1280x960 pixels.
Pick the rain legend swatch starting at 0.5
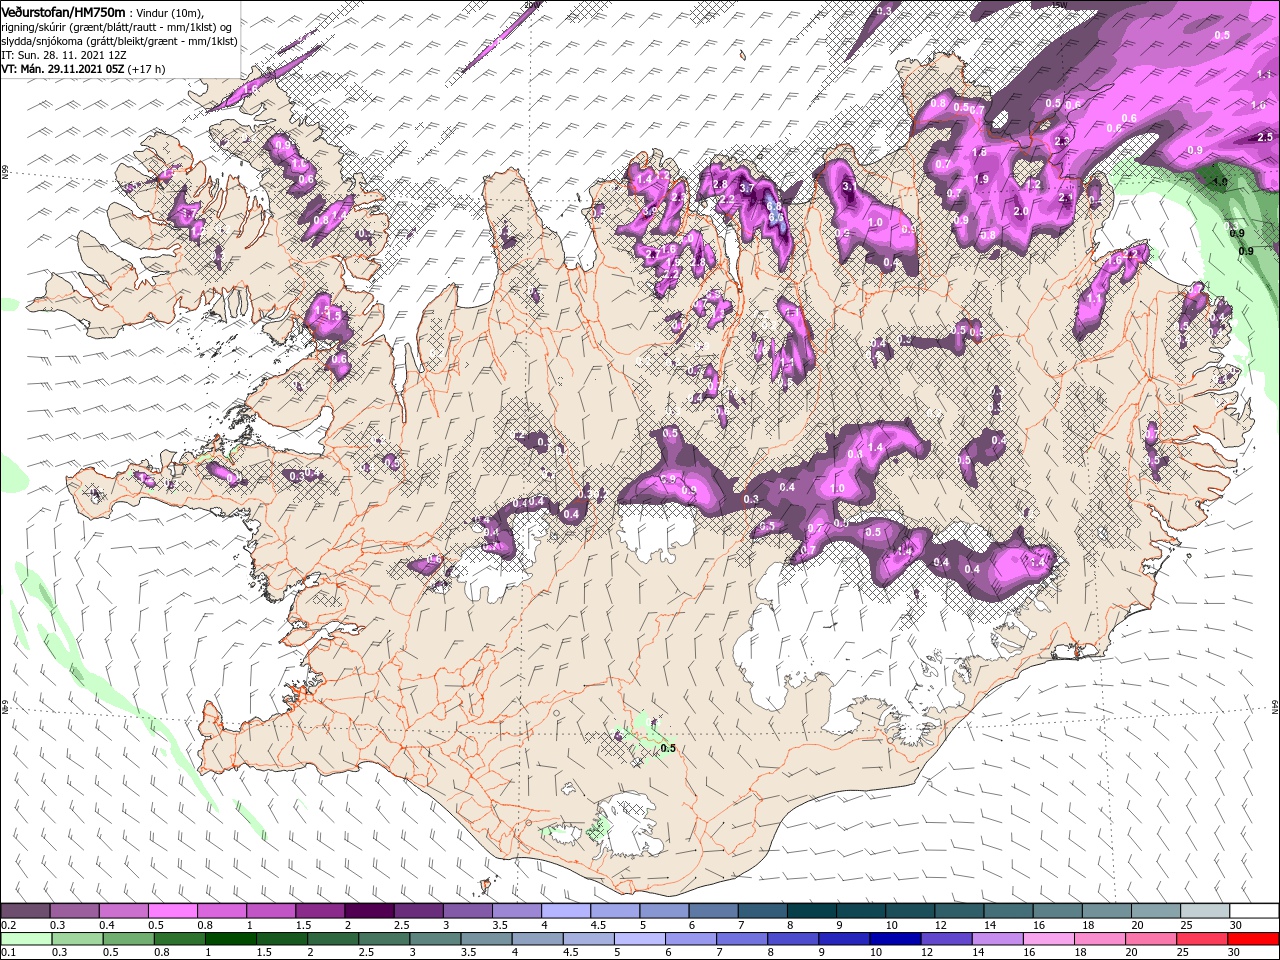click(128, 938)
